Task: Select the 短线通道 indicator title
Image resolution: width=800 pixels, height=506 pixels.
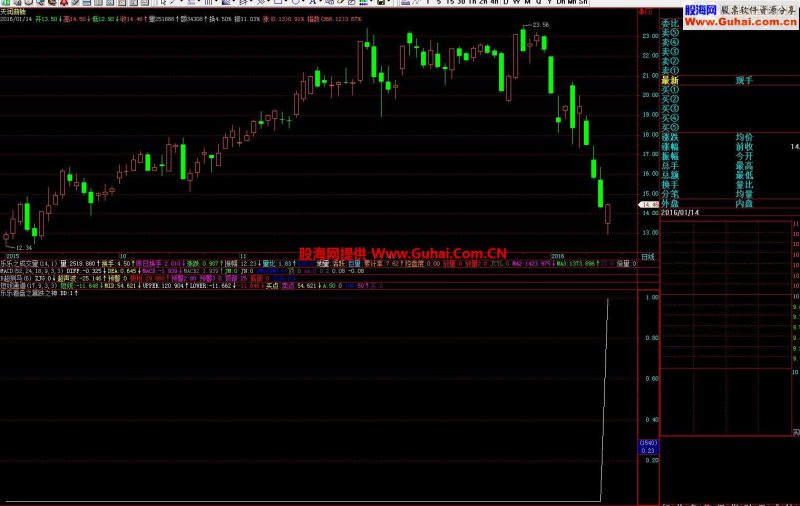Action: [13, 286]
